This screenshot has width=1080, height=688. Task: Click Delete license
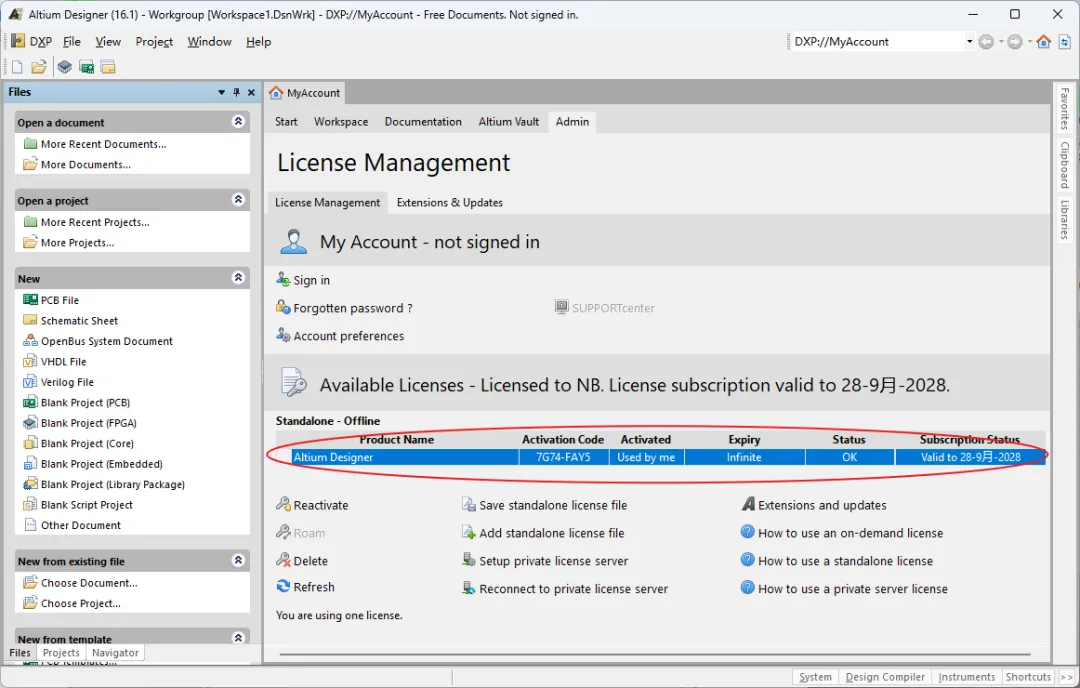[311, 561]
